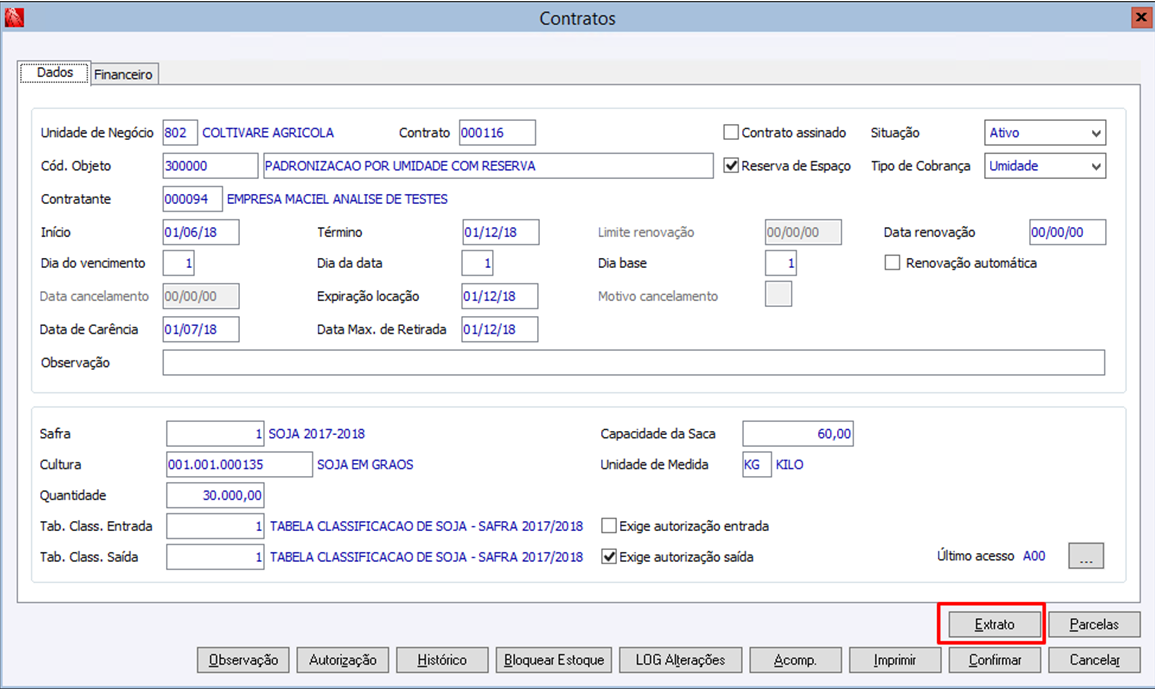Click the application icon in title bar
The image size is (1155, 689).
[14, 17]
